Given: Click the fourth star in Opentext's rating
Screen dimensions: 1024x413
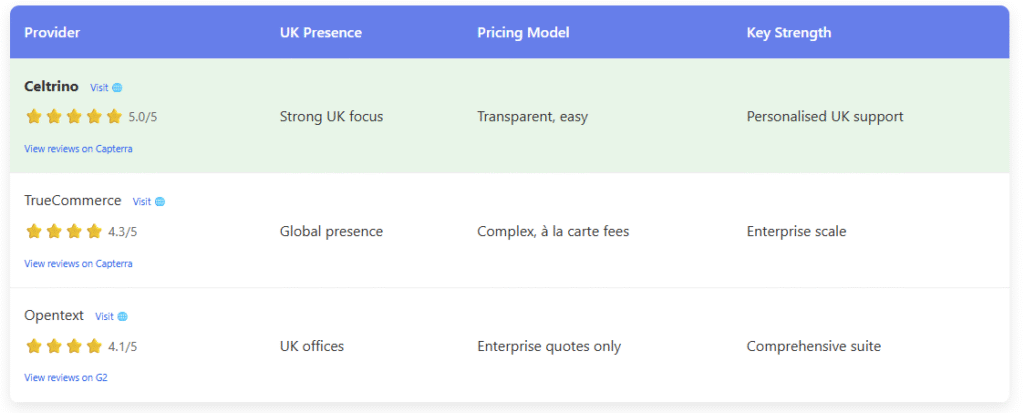Looking at the screenshot, I should coord(94,347).
